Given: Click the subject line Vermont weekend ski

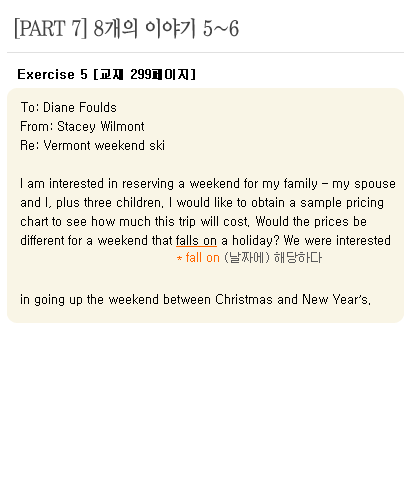Looking at the screenshot, I should (104, 146).
